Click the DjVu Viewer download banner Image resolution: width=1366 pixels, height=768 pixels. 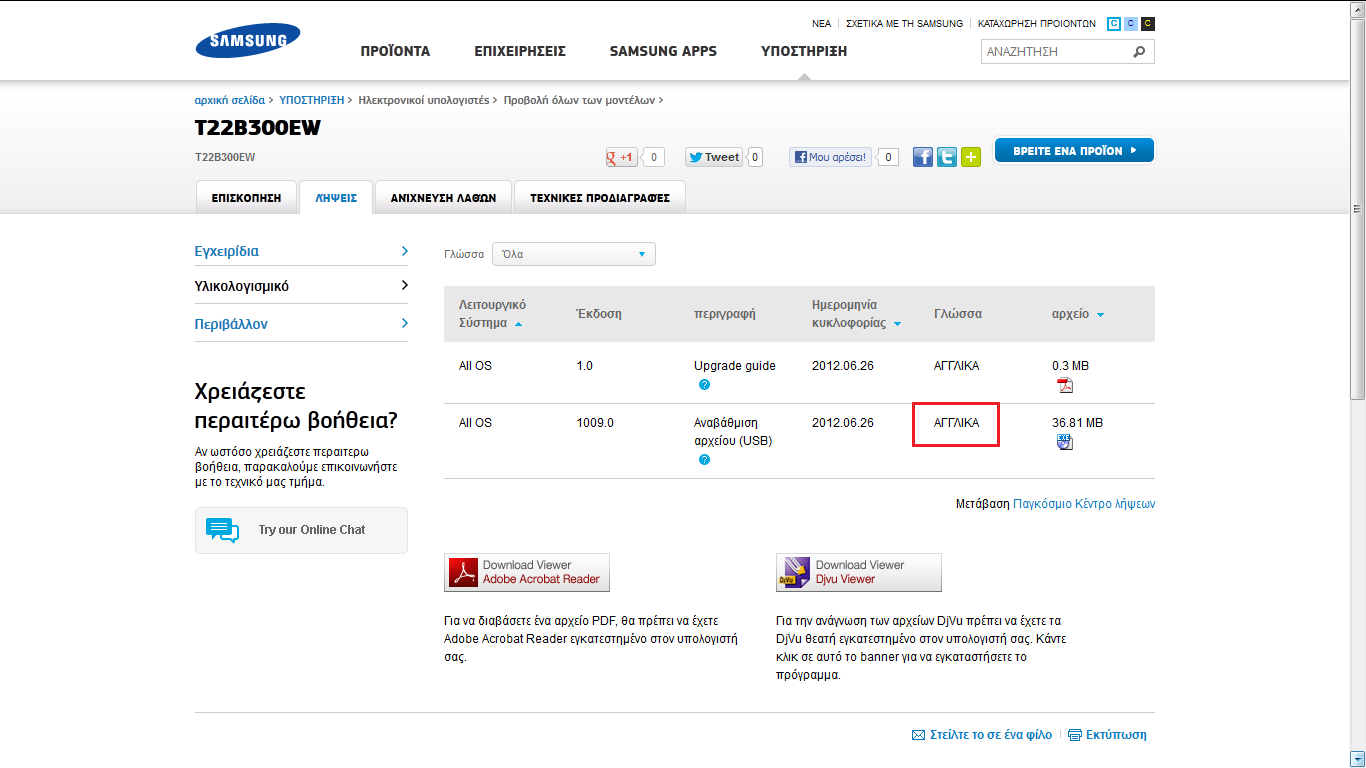(859, 572)
